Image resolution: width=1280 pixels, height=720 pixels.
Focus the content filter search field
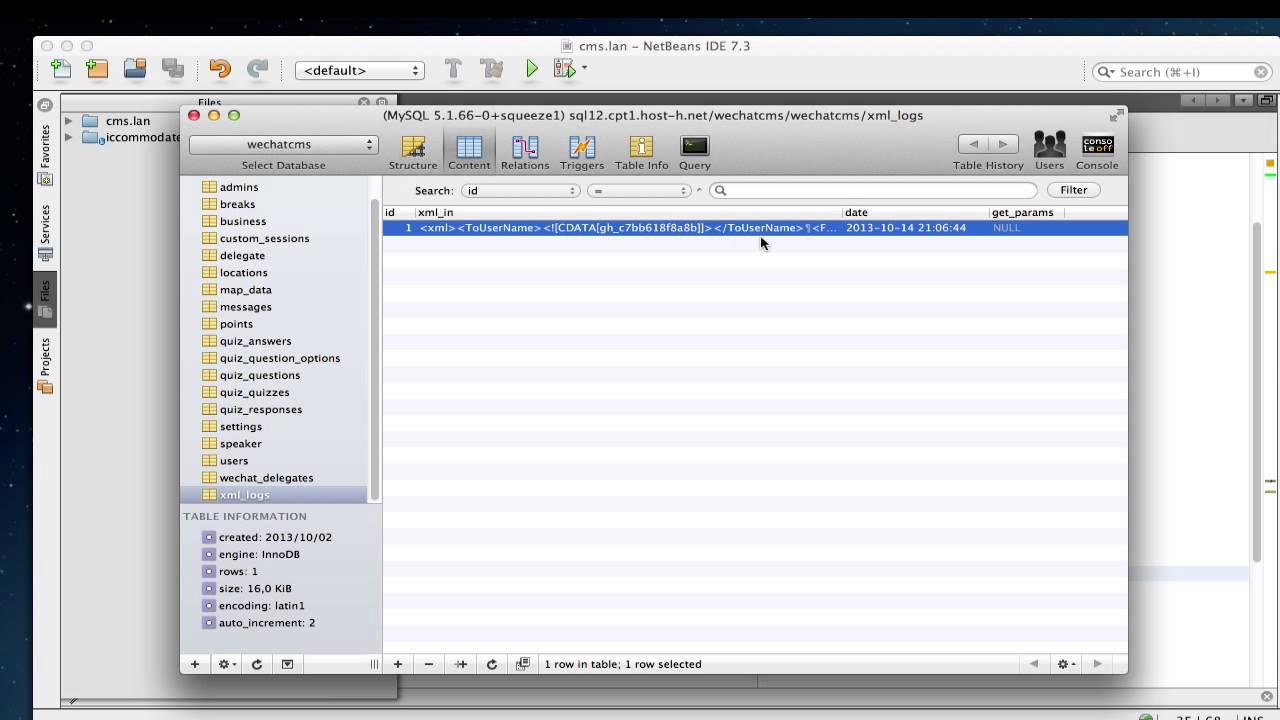[x=873, y=190]
